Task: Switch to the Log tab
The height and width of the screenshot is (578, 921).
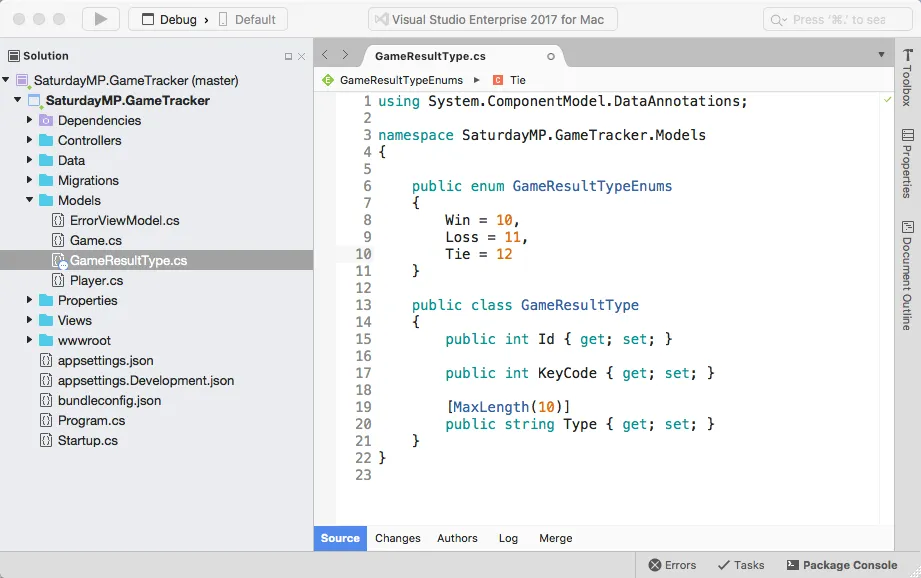Action: click(508, 538)
